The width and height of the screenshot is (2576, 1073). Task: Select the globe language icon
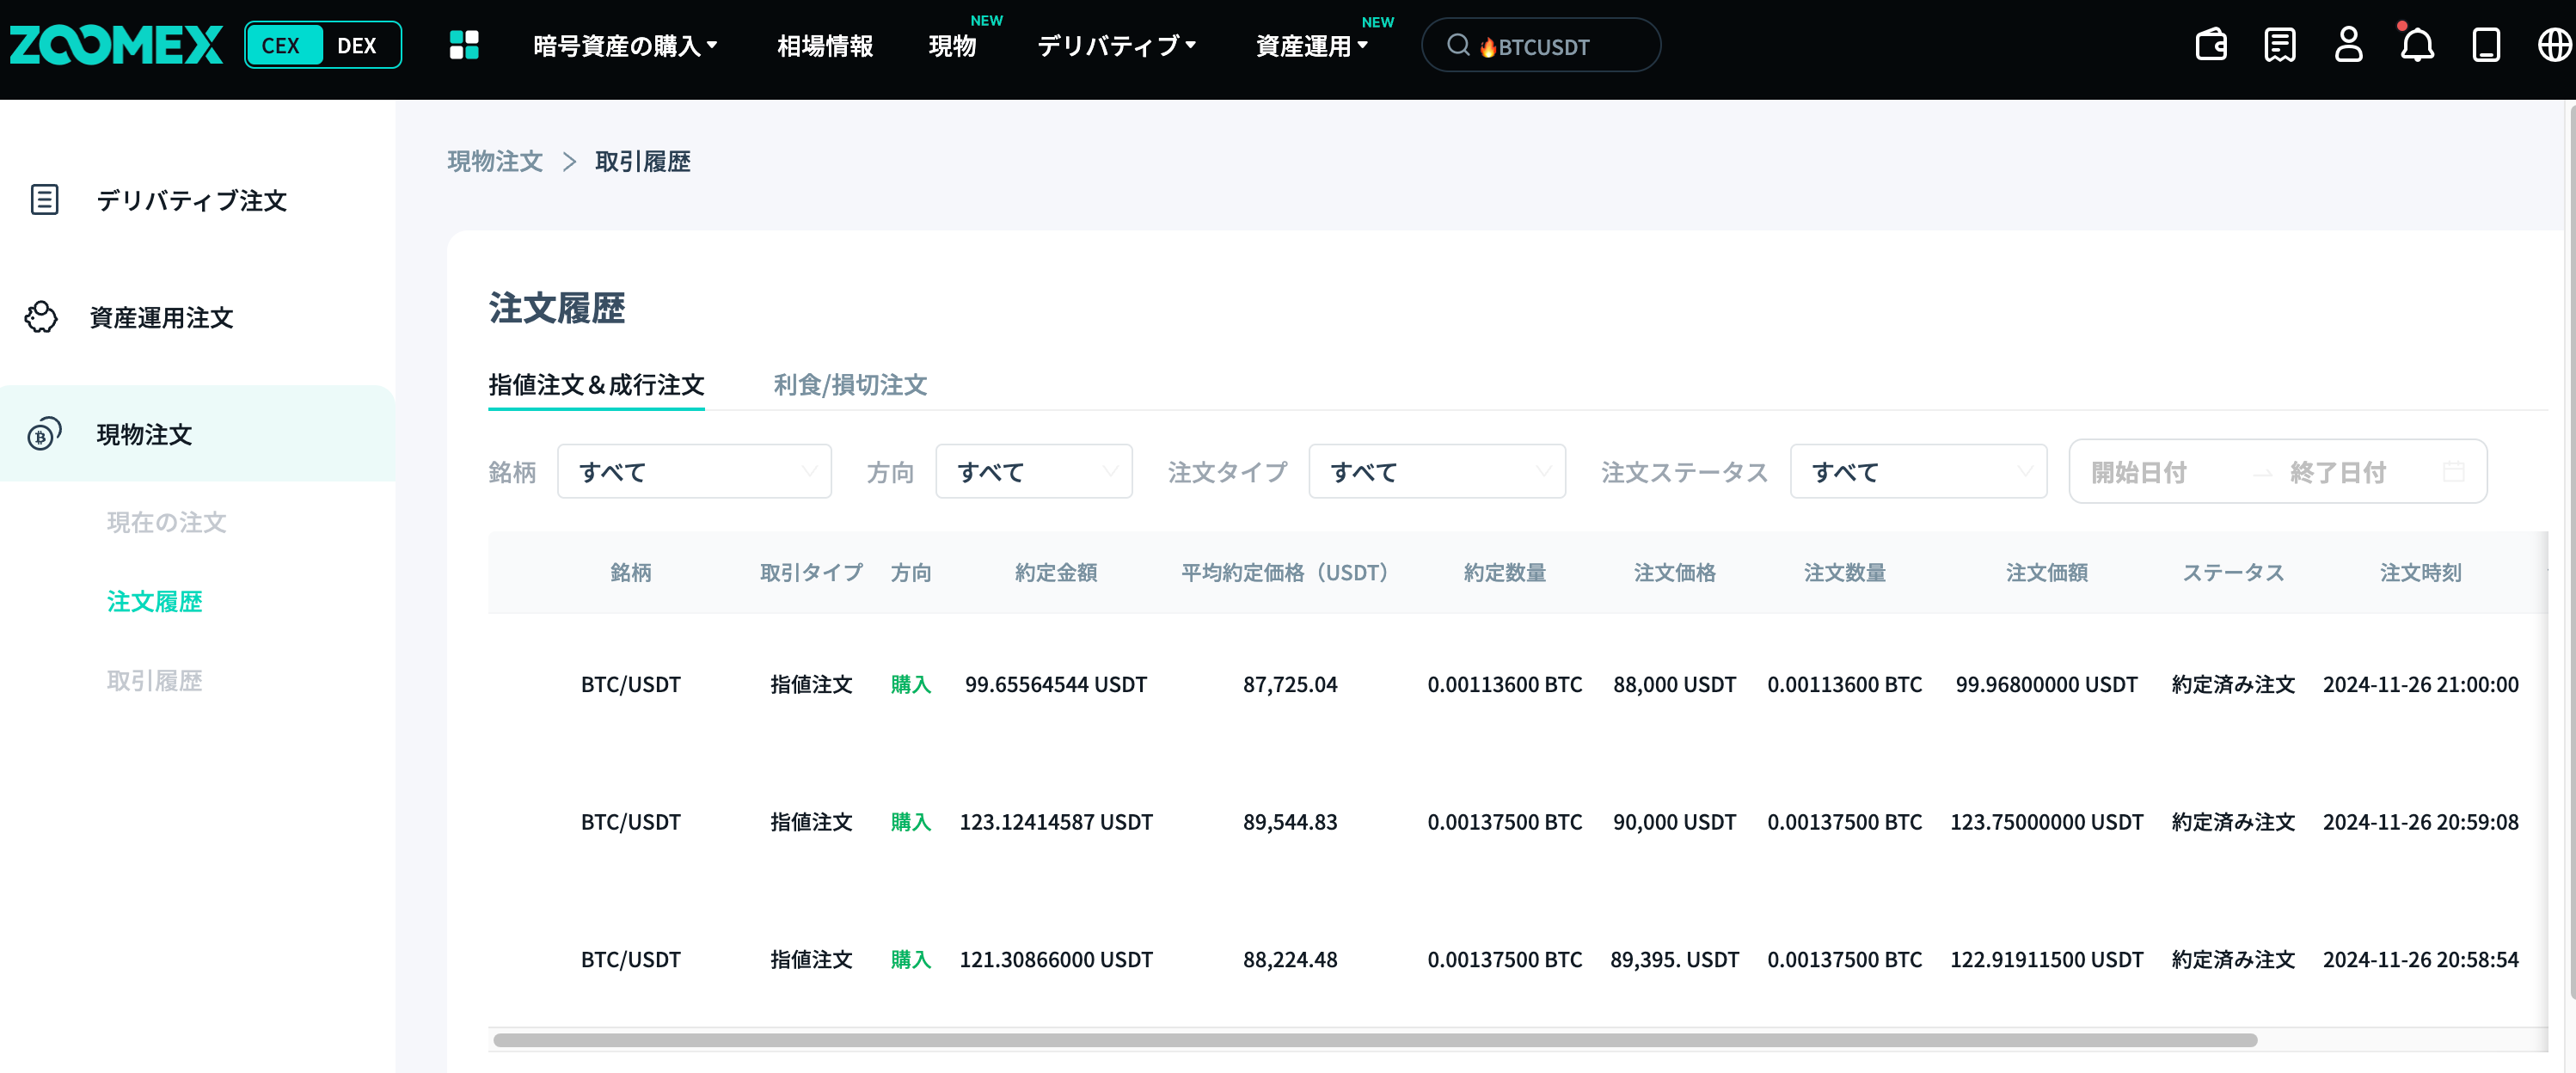tap(2552, 45)
